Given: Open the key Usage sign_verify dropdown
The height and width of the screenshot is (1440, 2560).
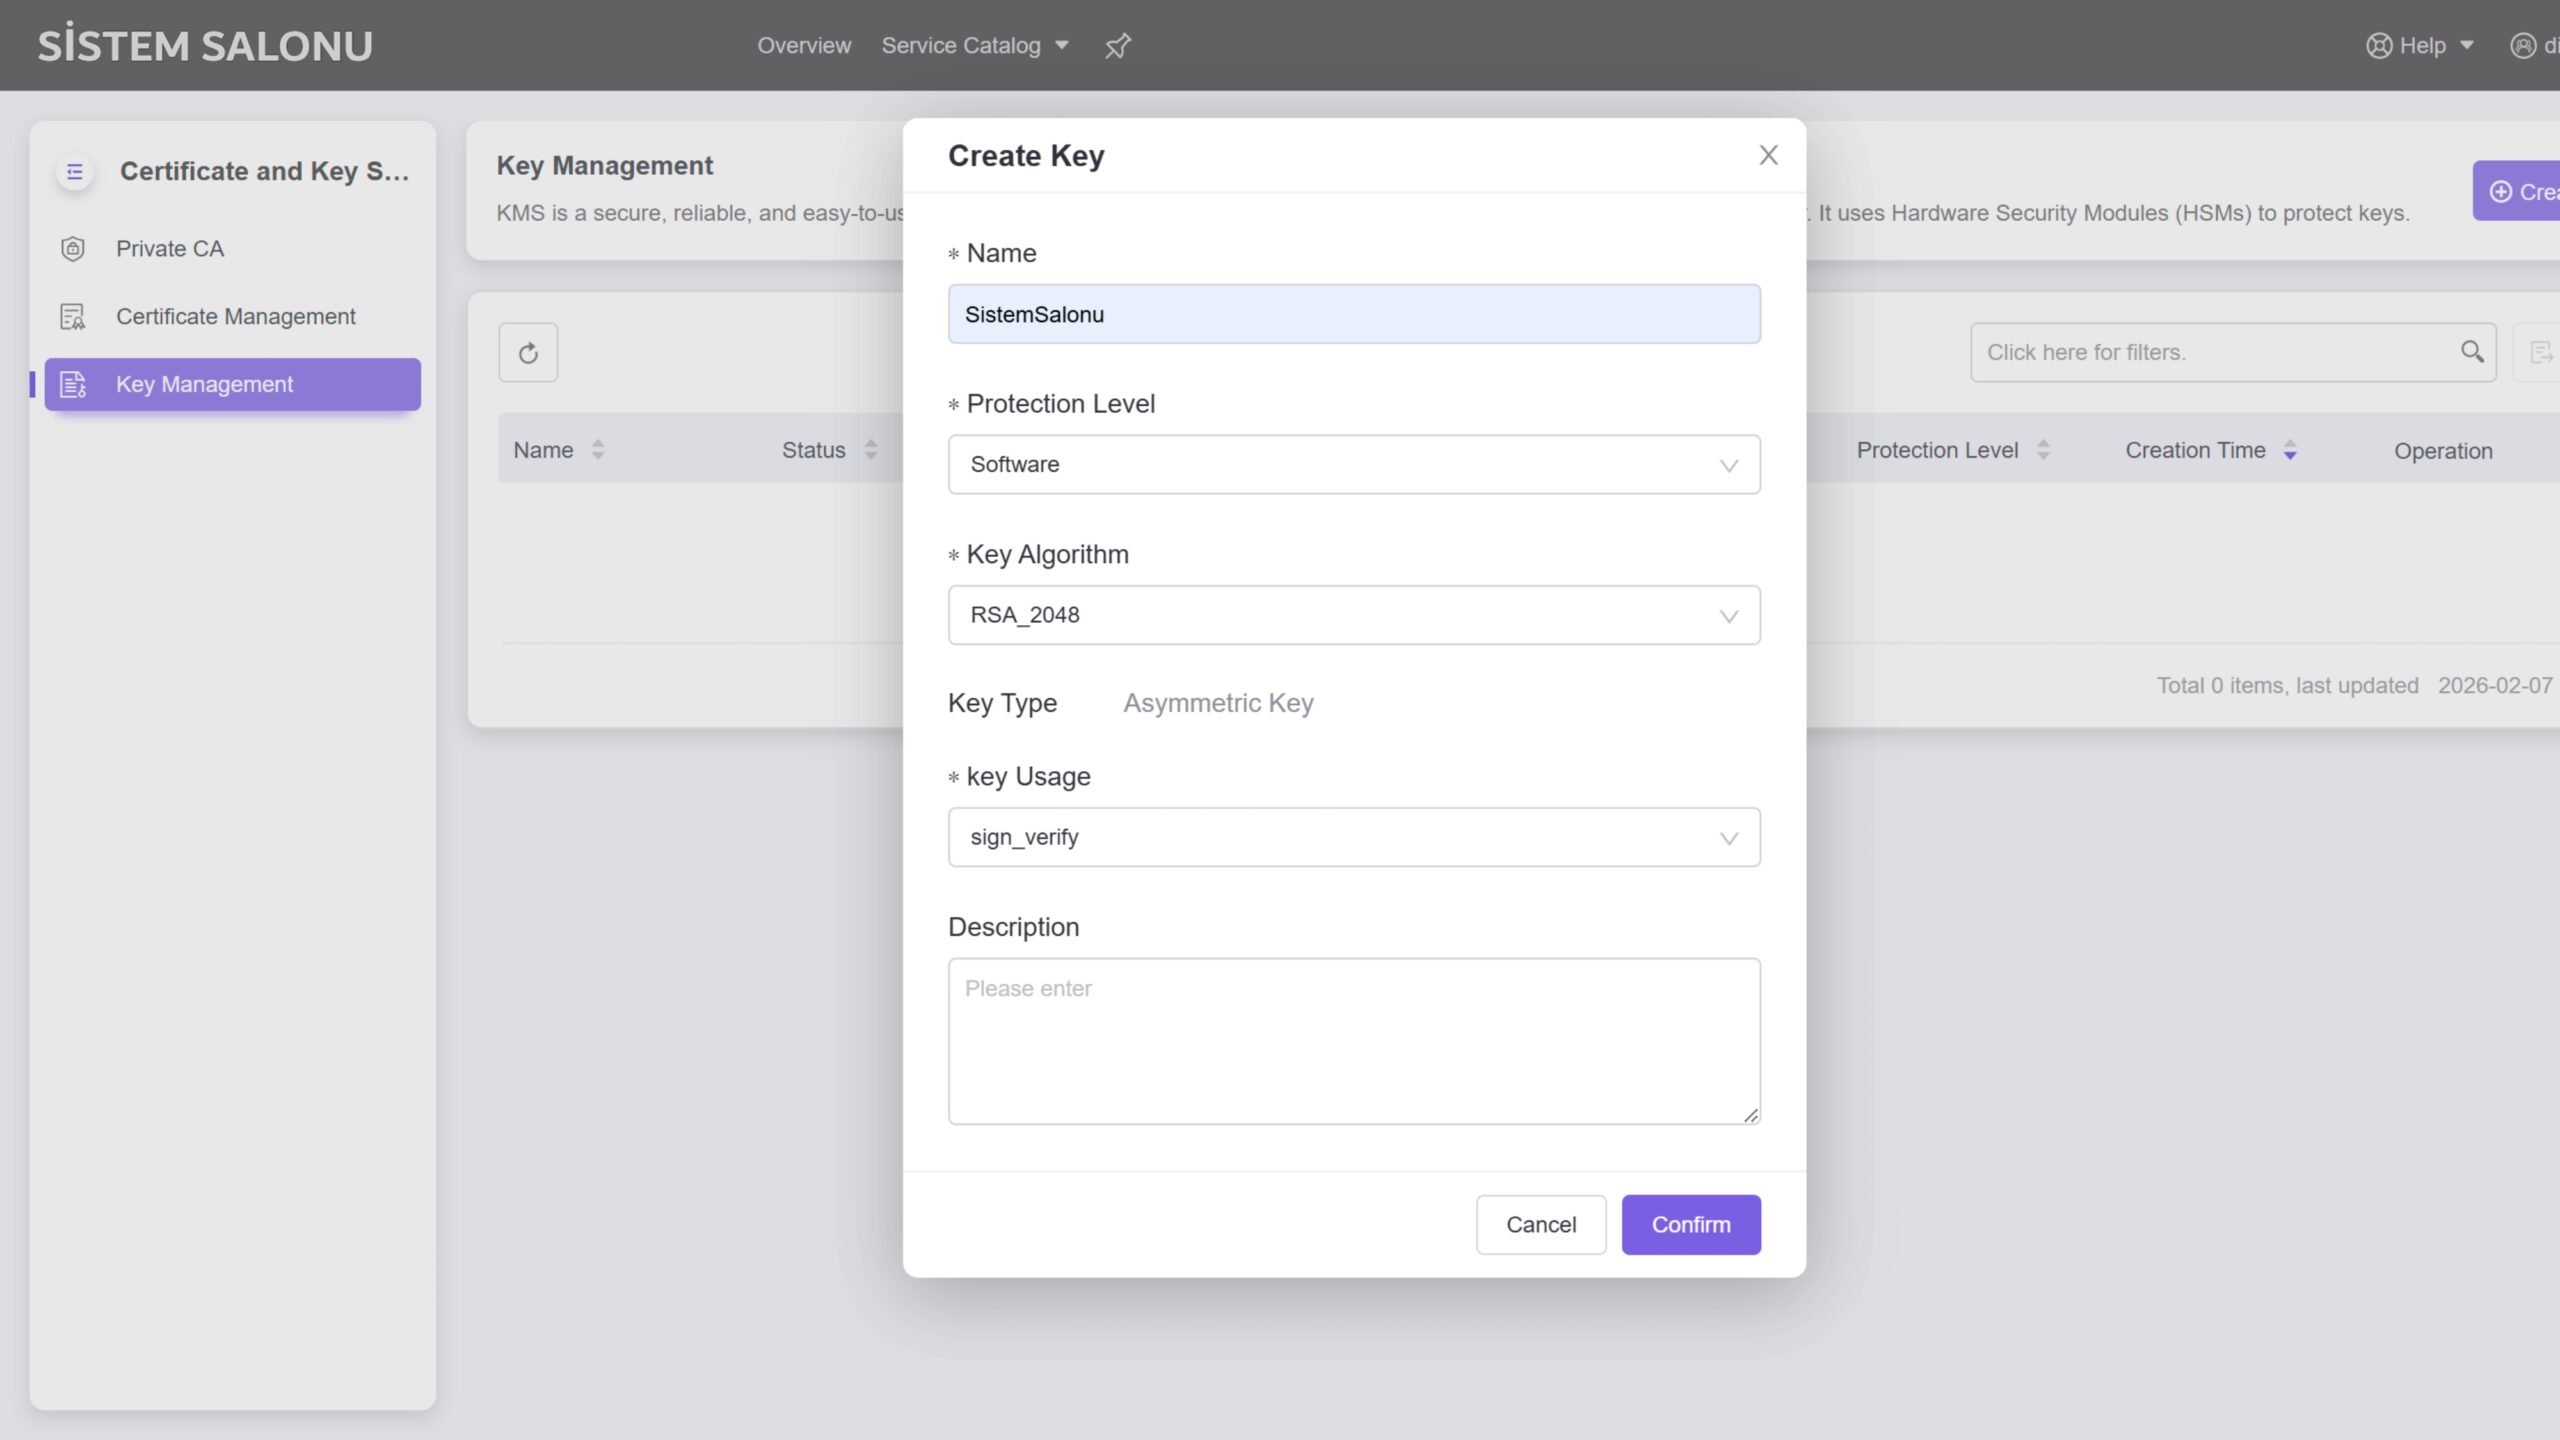Looking at the screenshot, I should pyautogui.click(x=1353, y=837).
